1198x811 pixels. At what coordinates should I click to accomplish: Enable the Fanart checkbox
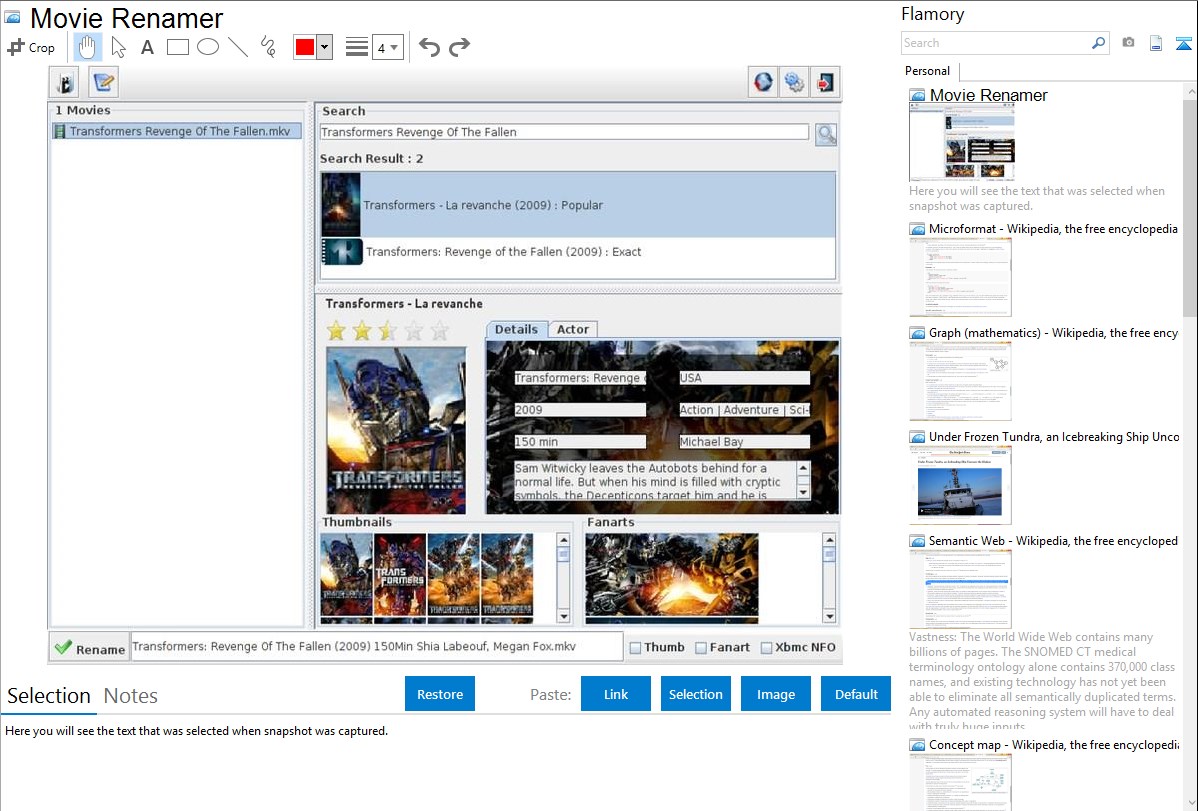coord(701,648)
